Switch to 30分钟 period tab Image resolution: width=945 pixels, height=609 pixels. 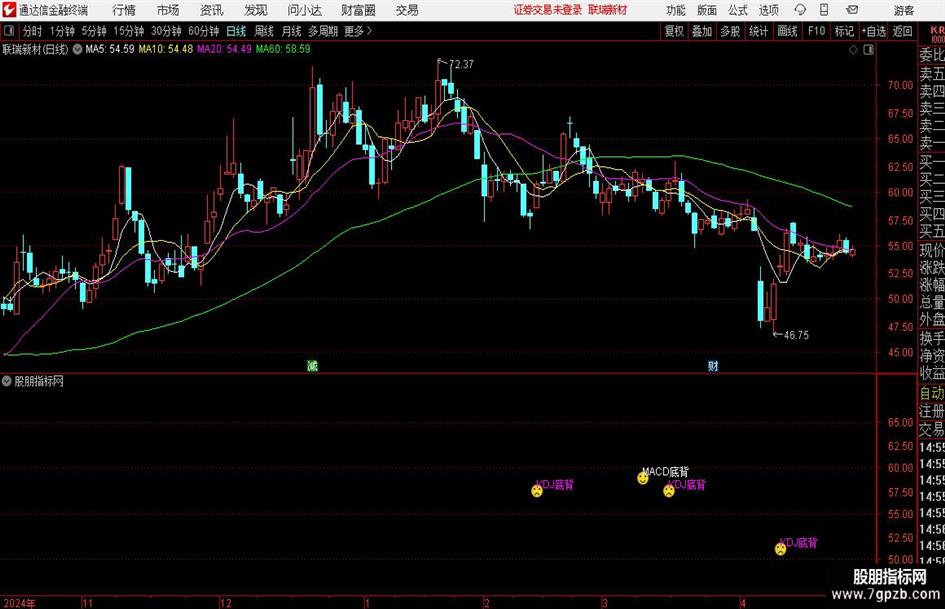[166, 31]
